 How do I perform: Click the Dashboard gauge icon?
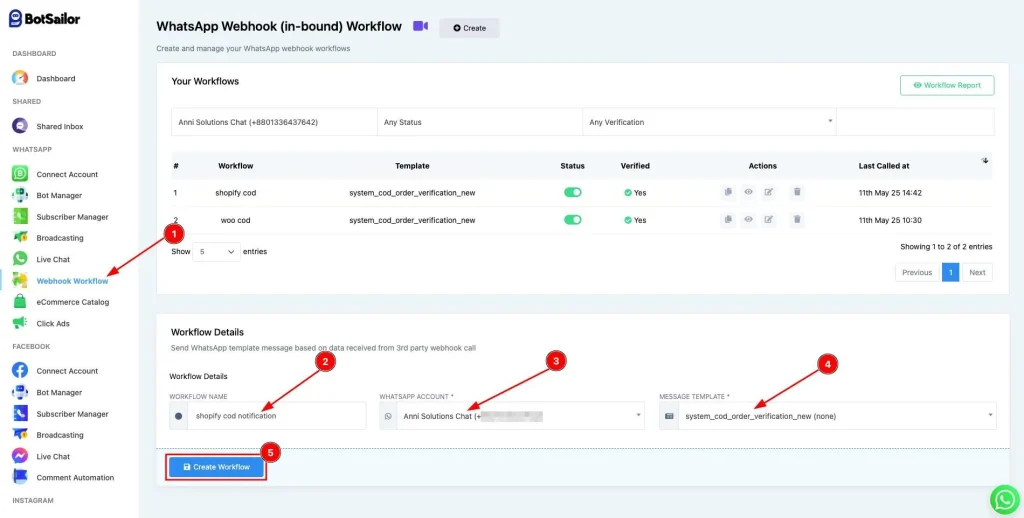pos(20,78)
